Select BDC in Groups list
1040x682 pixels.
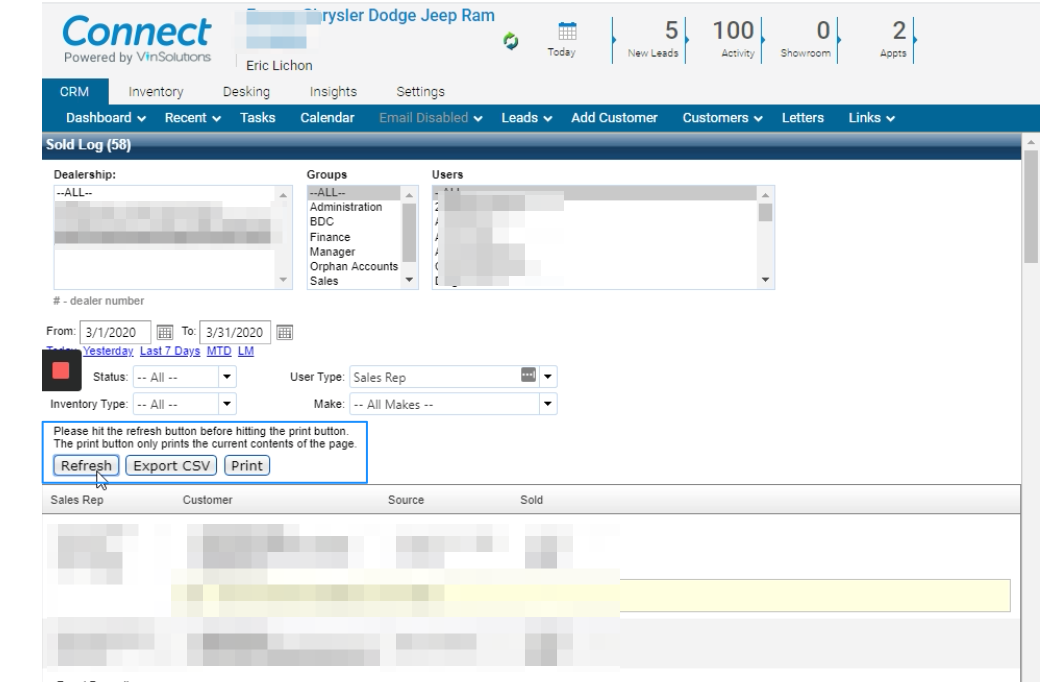click(x=354, y=222)
